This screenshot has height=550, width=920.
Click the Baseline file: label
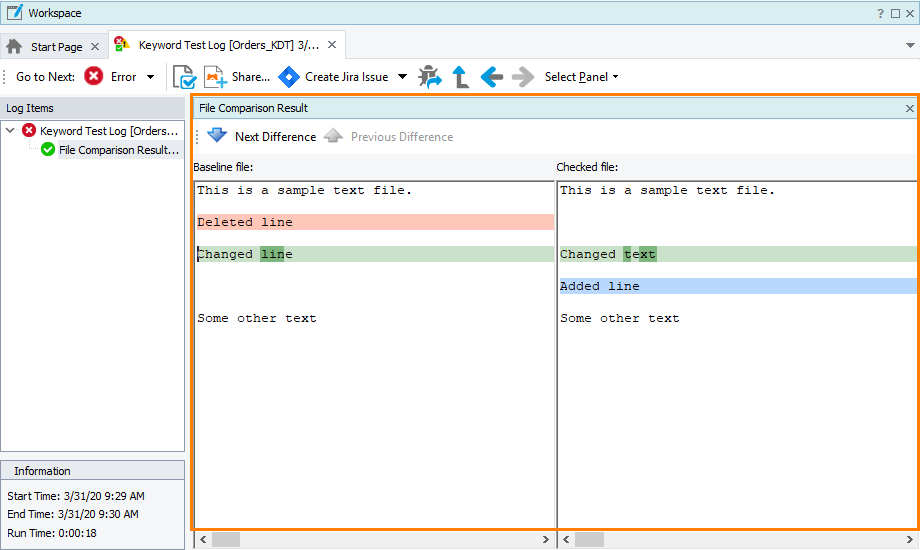(x=223, y=167)
